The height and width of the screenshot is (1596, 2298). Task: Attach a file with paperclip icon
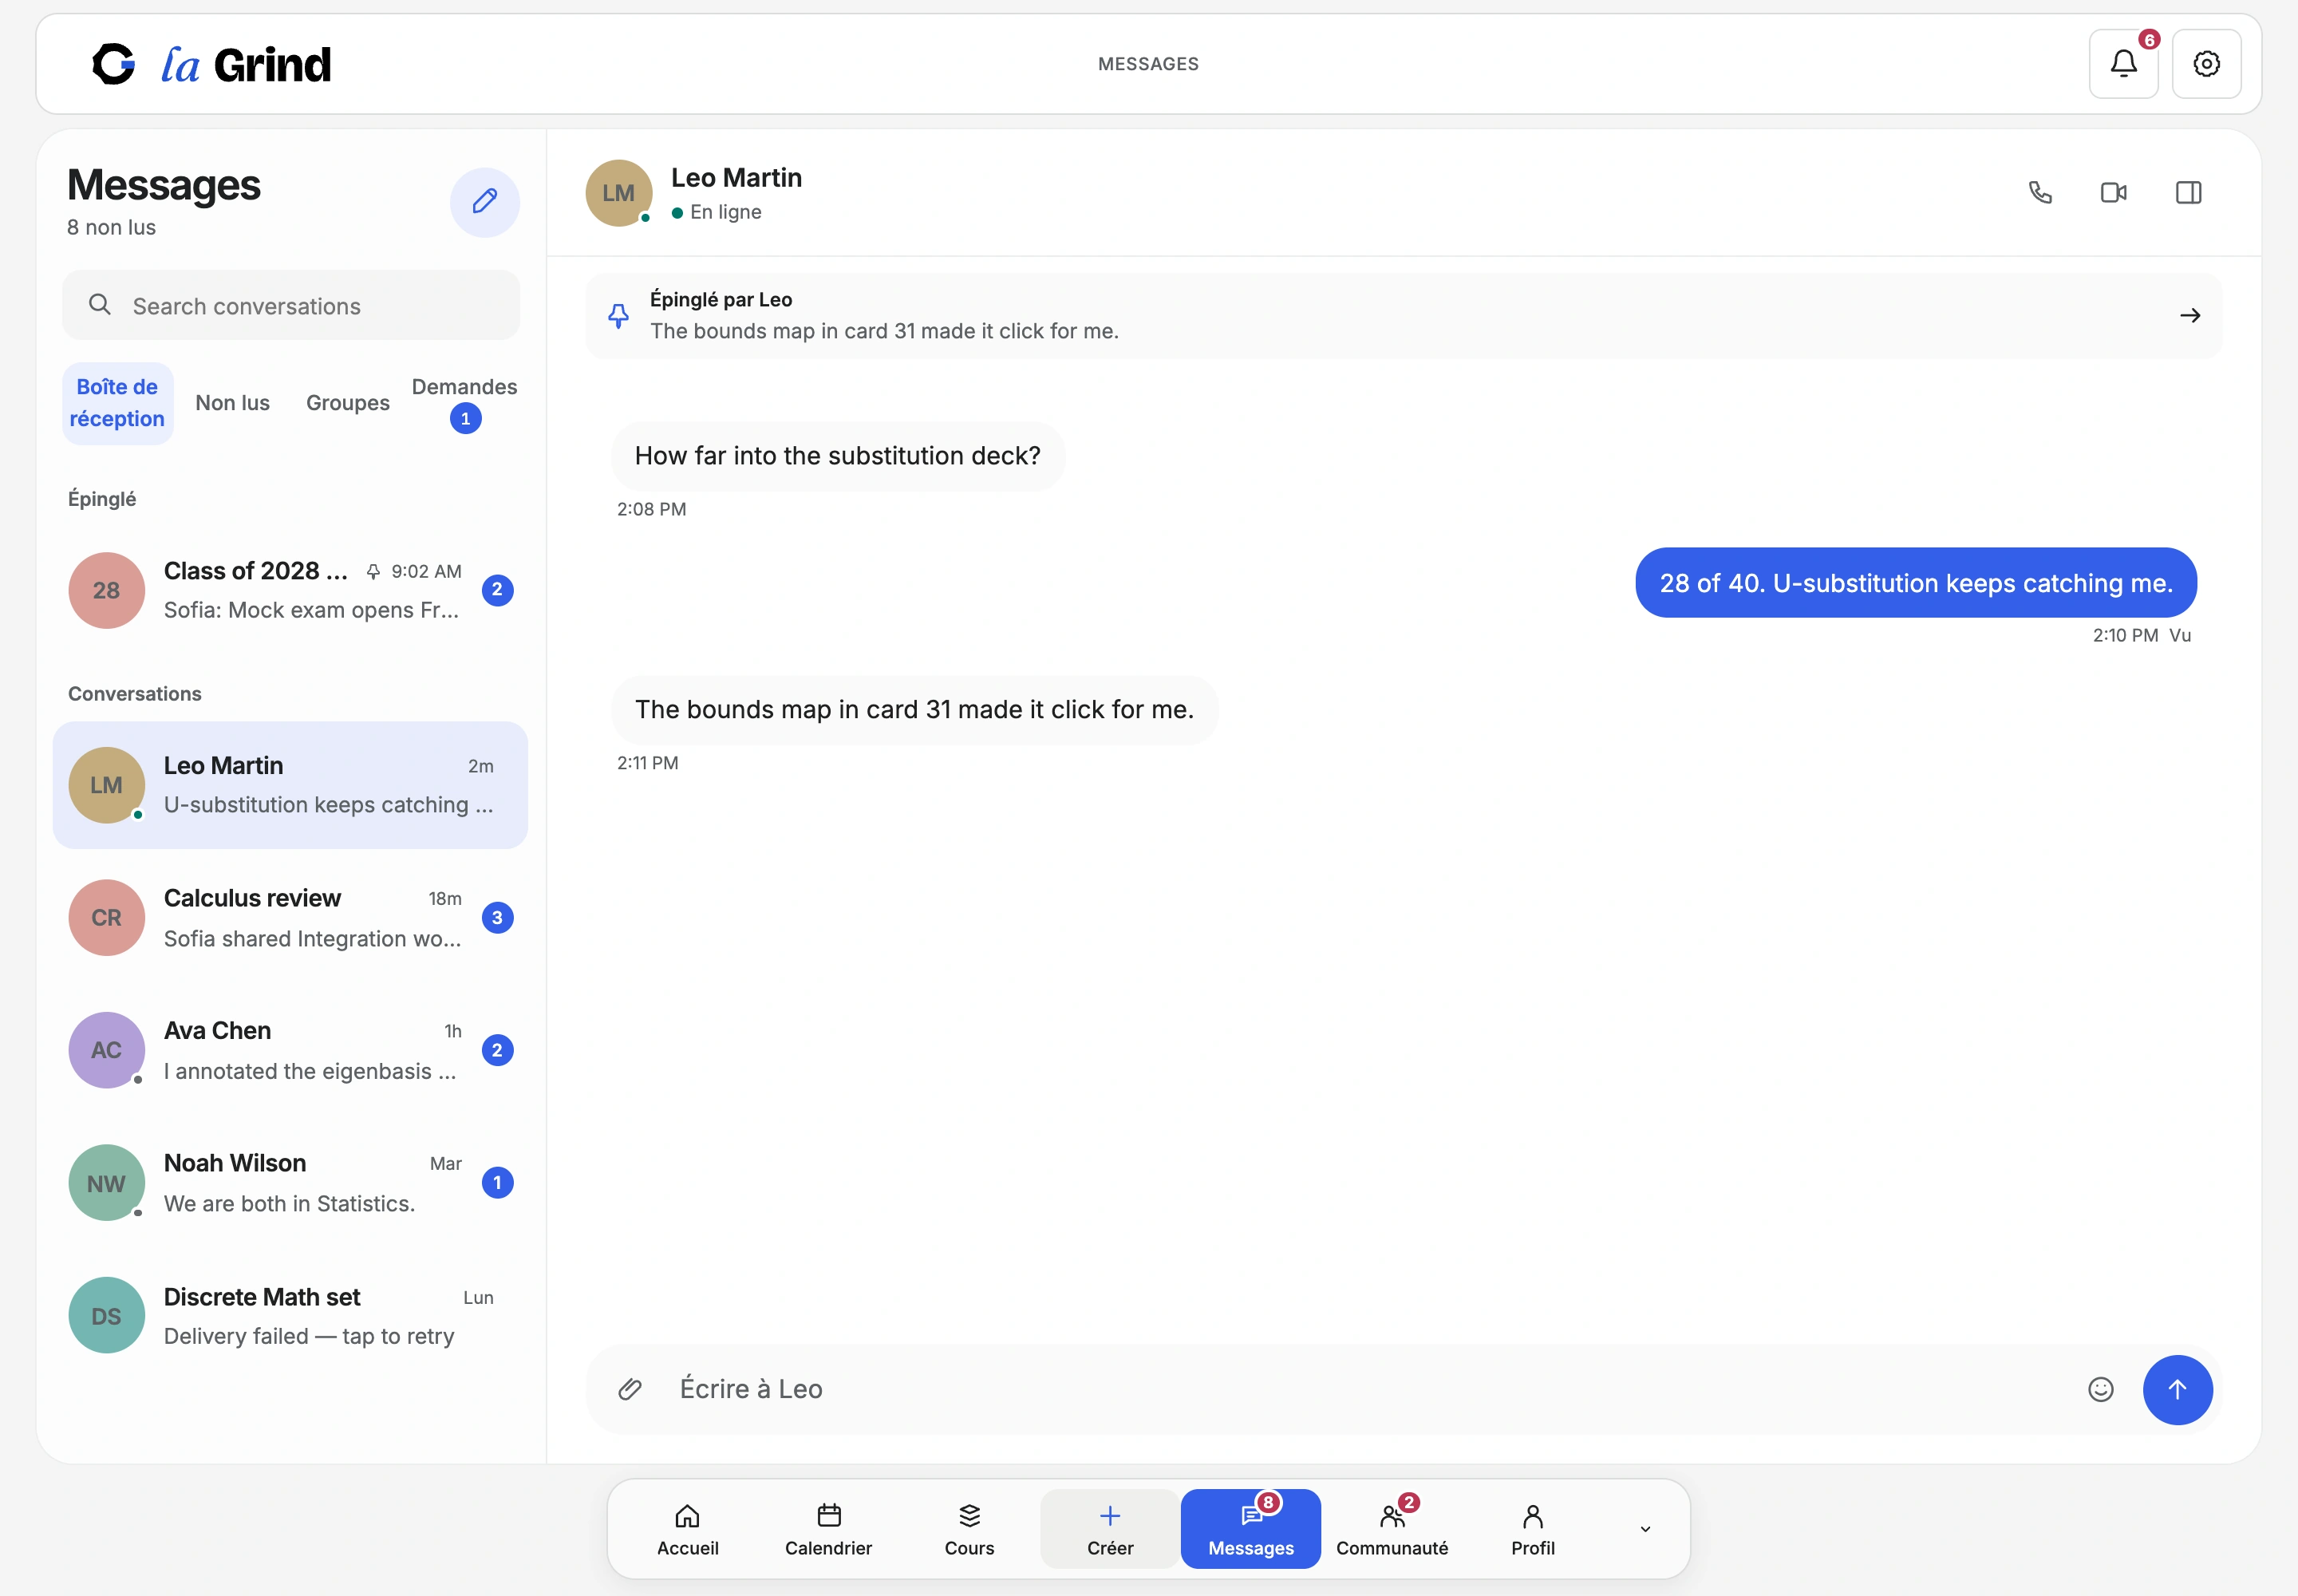[630, 1389]
